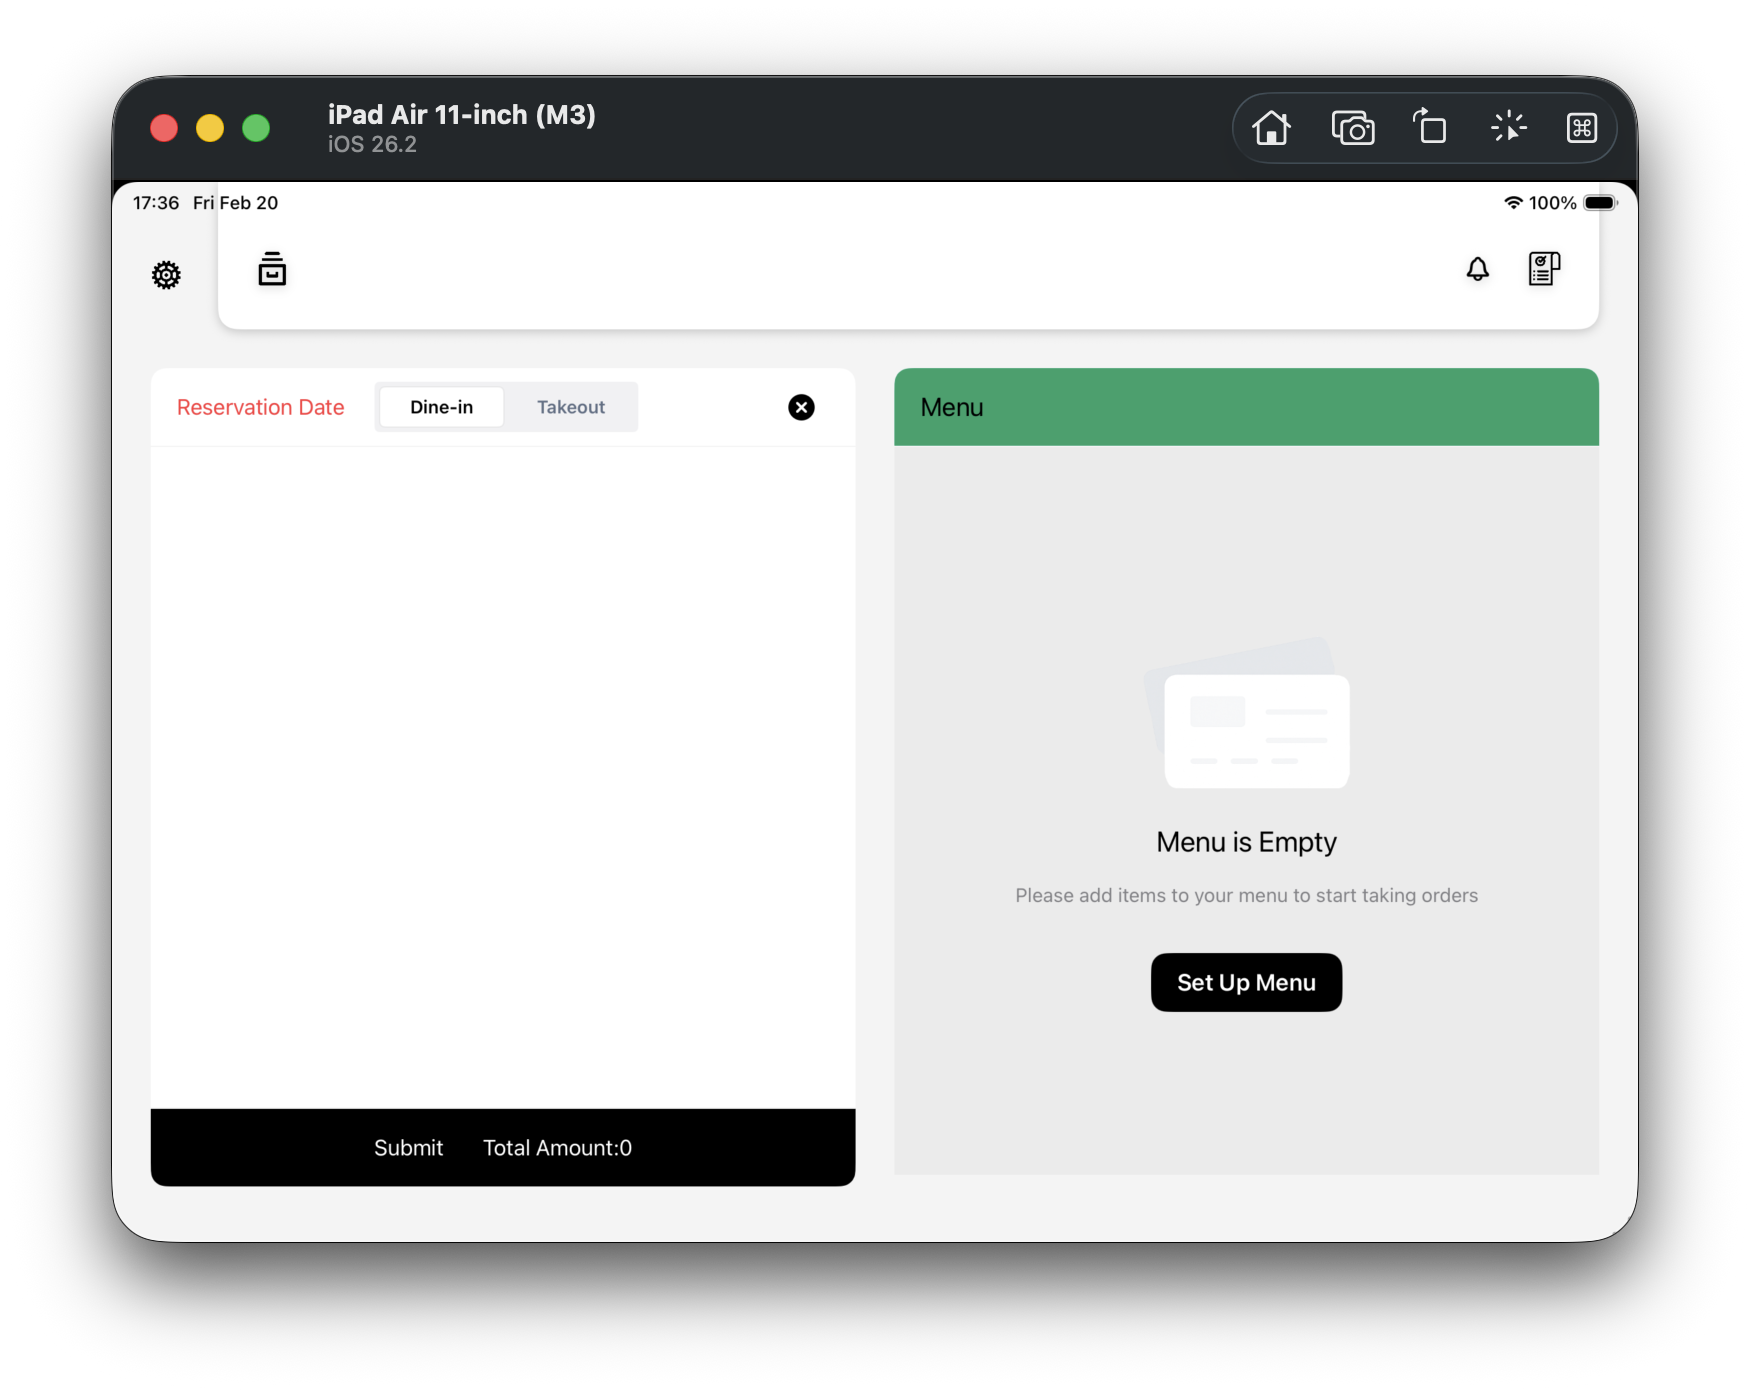Open notifications via the bell icon
Viewport: 1750px width, 1390px height.
tap(1476, 269)
